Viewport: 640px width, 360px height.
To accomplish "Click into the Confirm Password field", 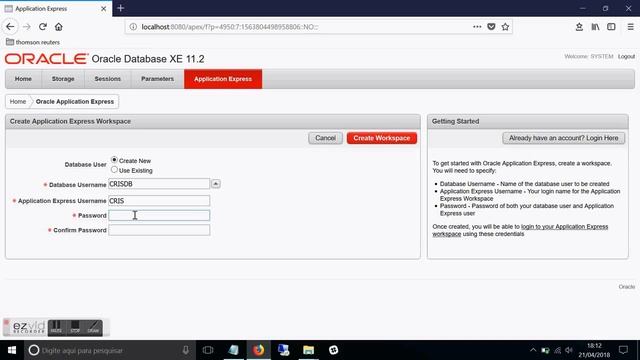I will 159,230.
